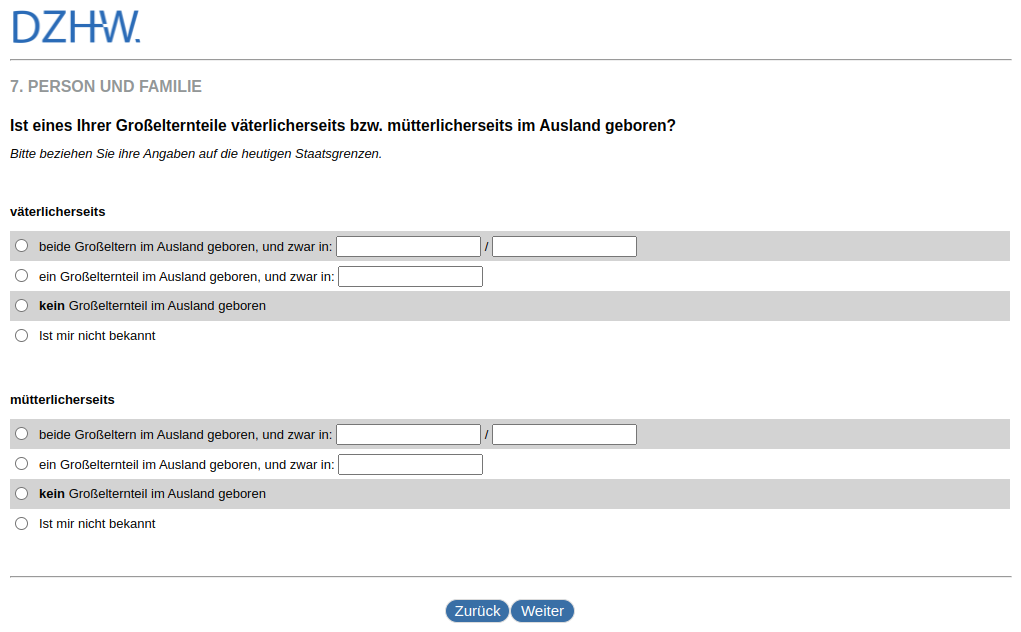Select 'ein Großelternteil im Ausland geboren' under väterlicherseits

pos(21,275)
